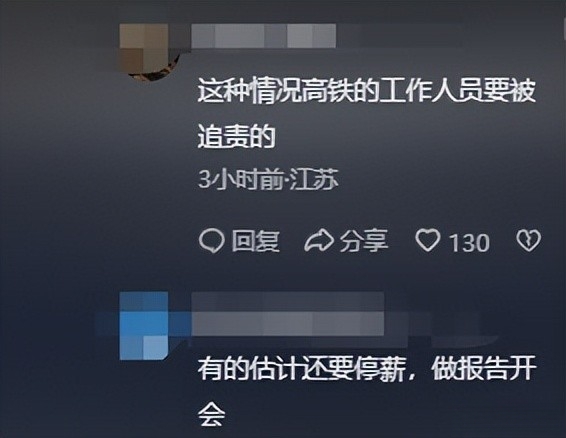Like the comment with the heart icon

[428, 240]
